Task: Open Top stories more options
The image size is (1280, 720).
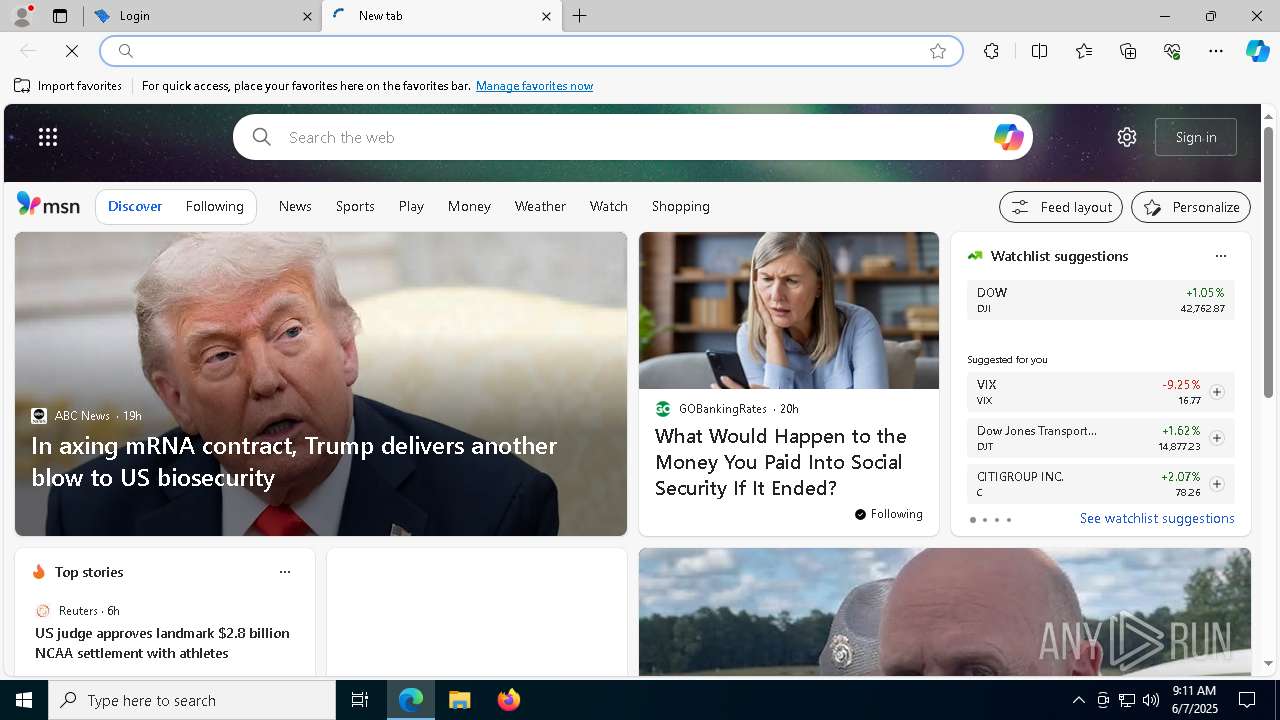Action: point(285,572)
